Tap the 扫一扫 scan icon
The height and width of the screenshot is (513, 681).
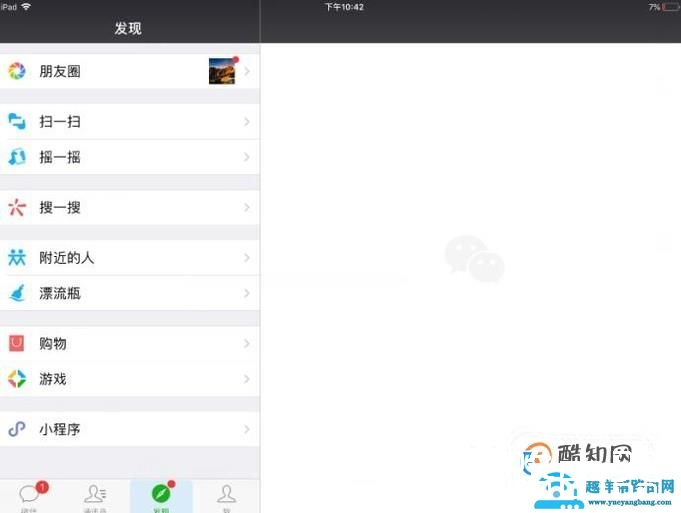pos(17,121)
